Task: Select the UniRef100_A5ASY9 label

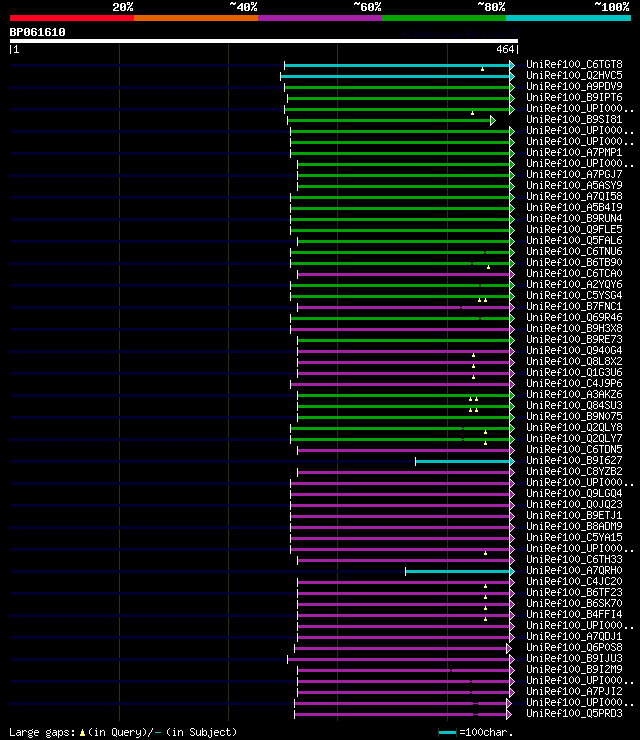Action: [x=574, y=185]
